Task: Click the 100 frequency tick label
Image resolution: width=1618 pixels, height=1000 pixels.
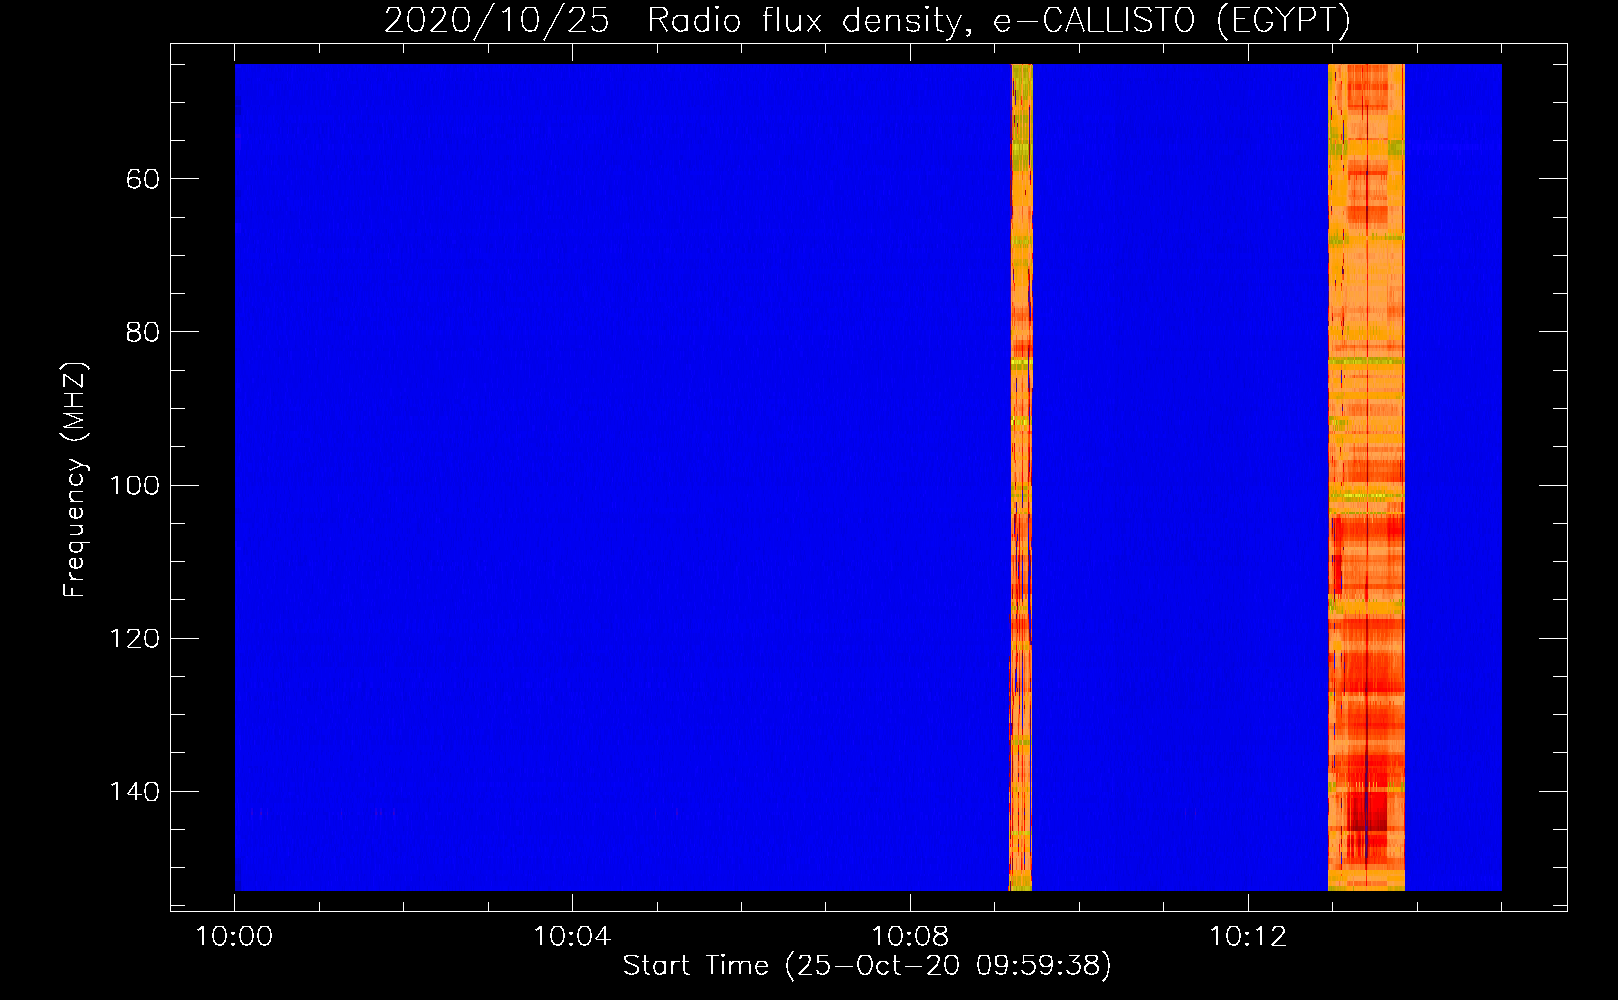Action: (134, 485)
